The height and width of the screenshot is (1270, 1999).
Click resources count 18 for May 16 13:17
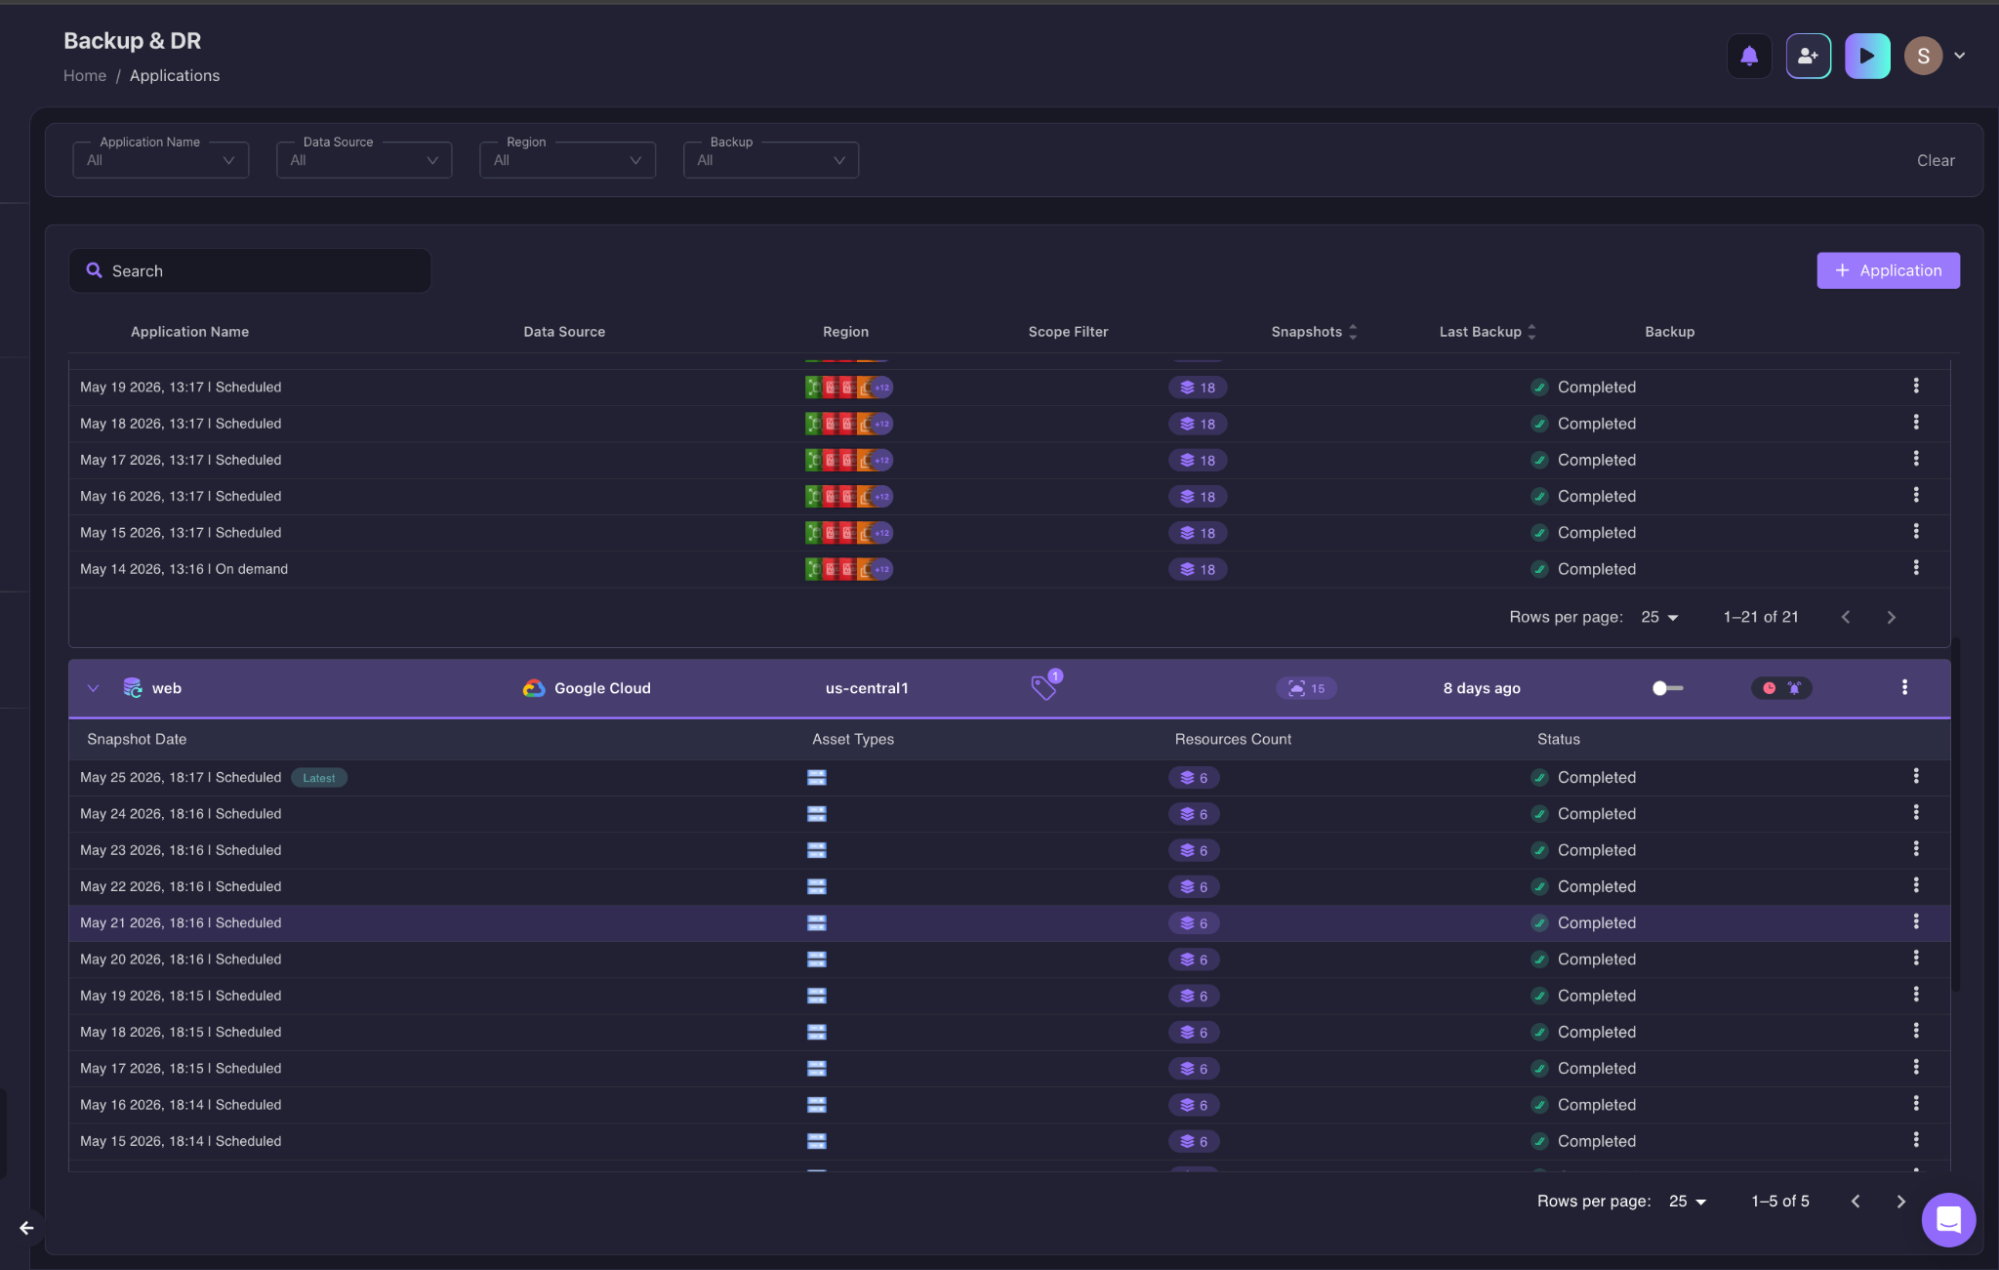[1197, 497]
